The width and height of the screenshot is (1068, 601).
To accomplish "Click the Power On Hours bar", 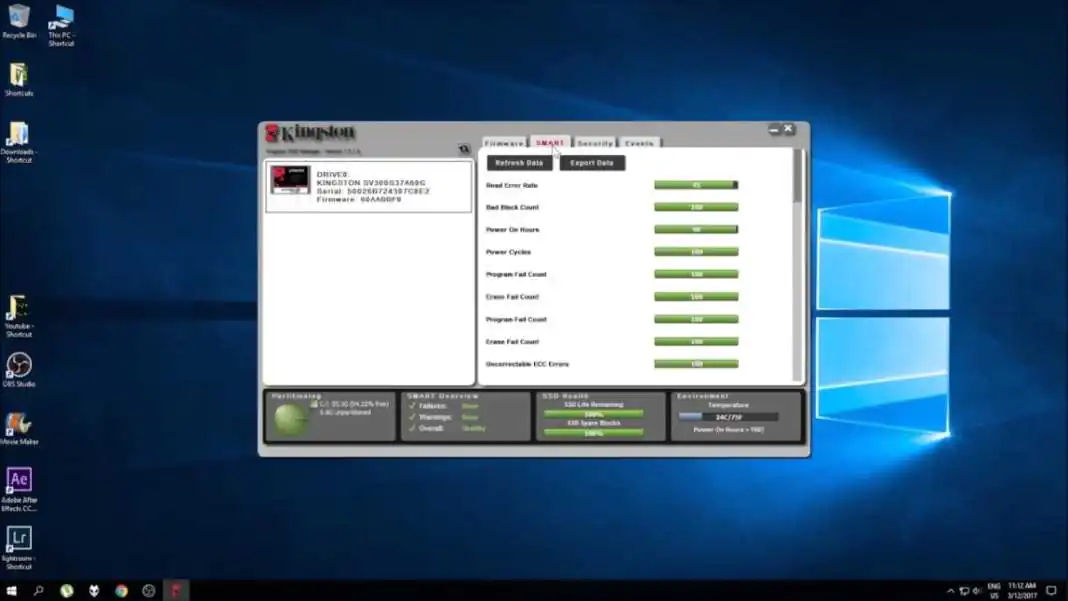I will click(696, 230).
